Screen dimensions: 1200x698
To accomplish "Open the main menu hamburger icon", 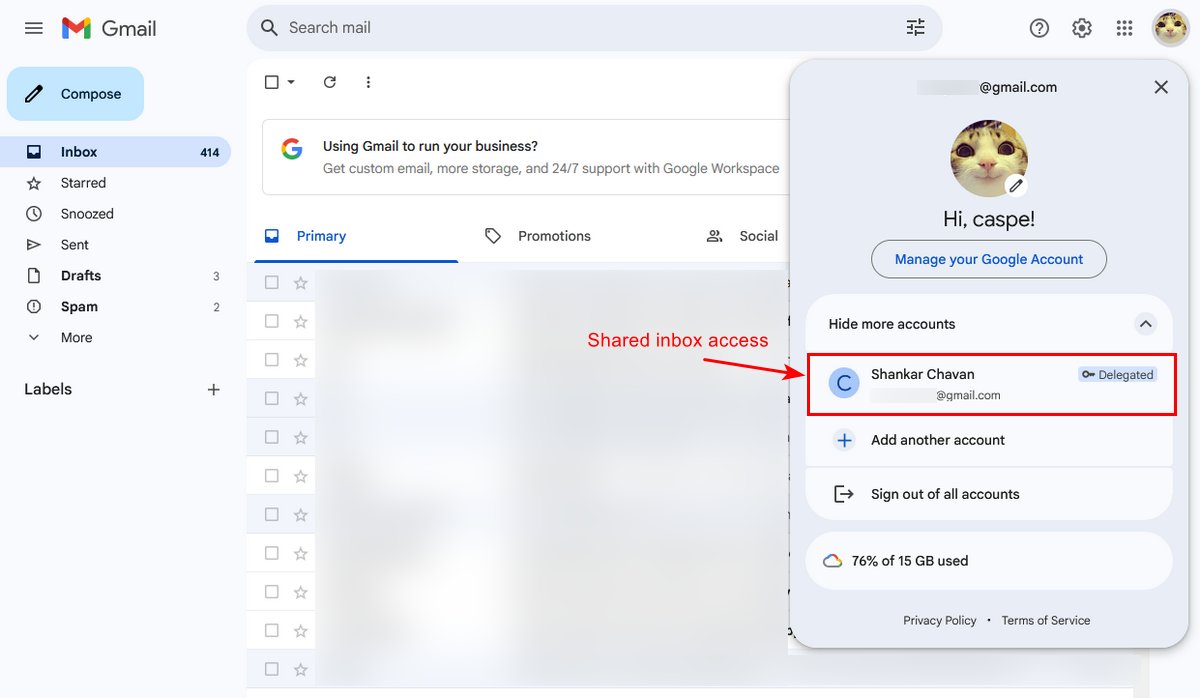I will 34,28.
